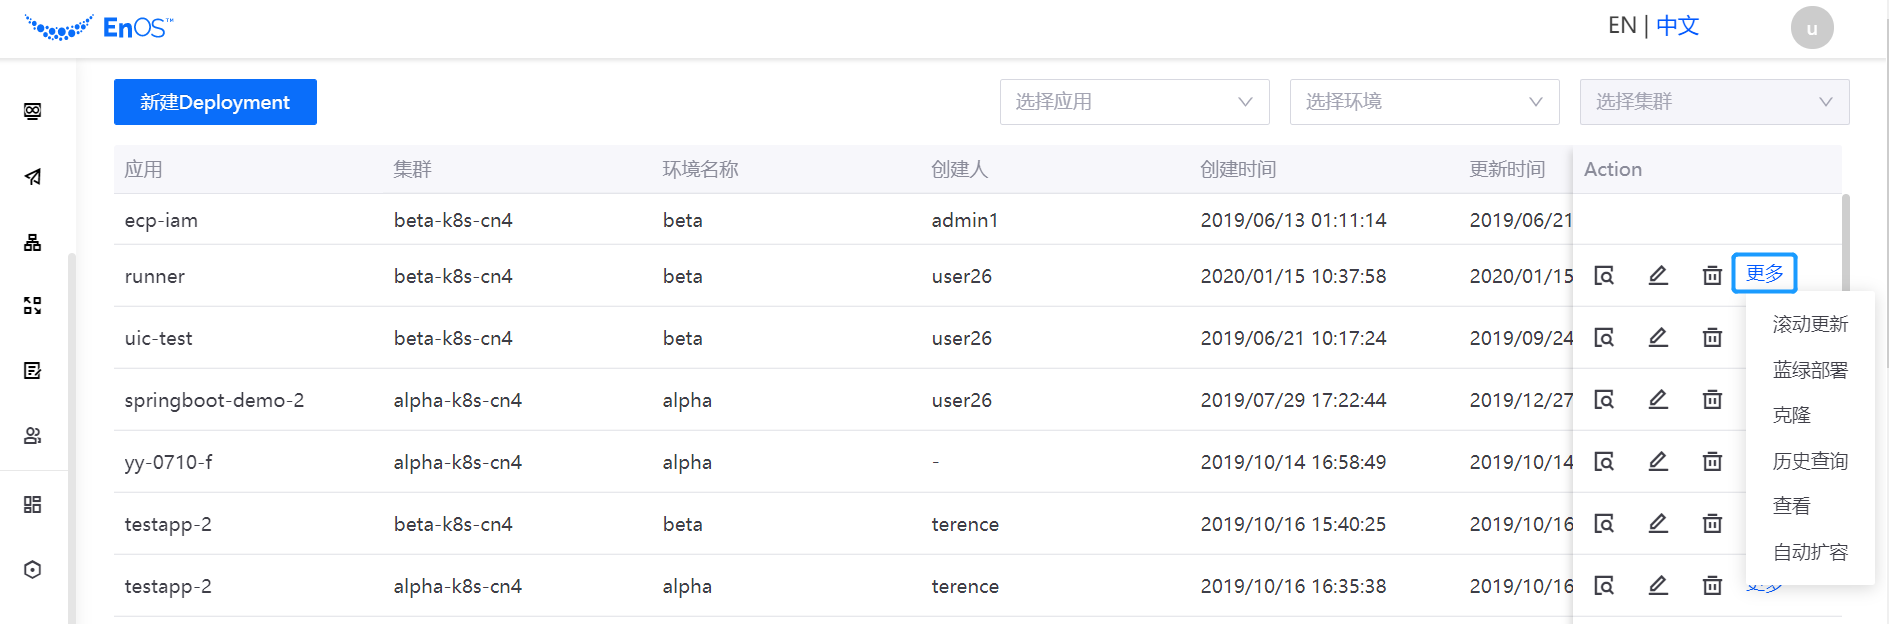The image size is (1889, 624).
Task: Select 滚动更新 from the more menu
Action: [1810, 324]
